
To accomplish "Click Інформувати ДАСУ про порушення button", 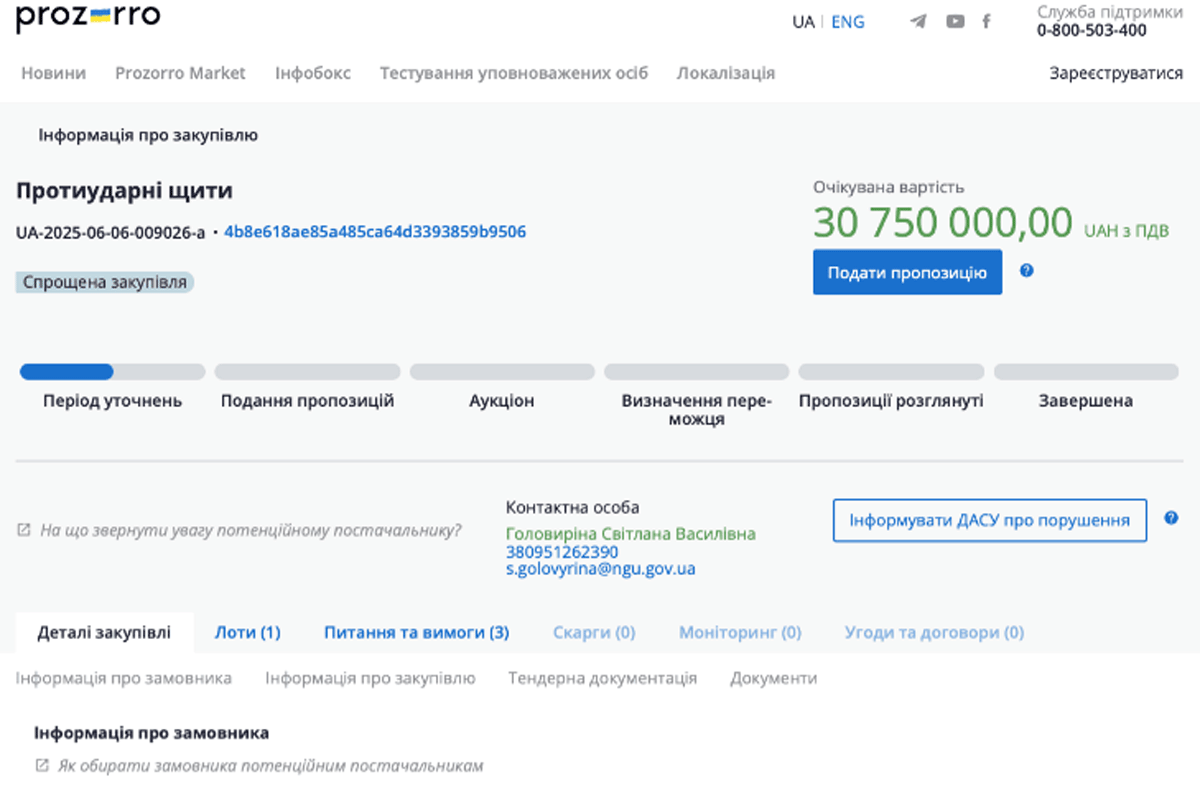I will coord(990,520).
